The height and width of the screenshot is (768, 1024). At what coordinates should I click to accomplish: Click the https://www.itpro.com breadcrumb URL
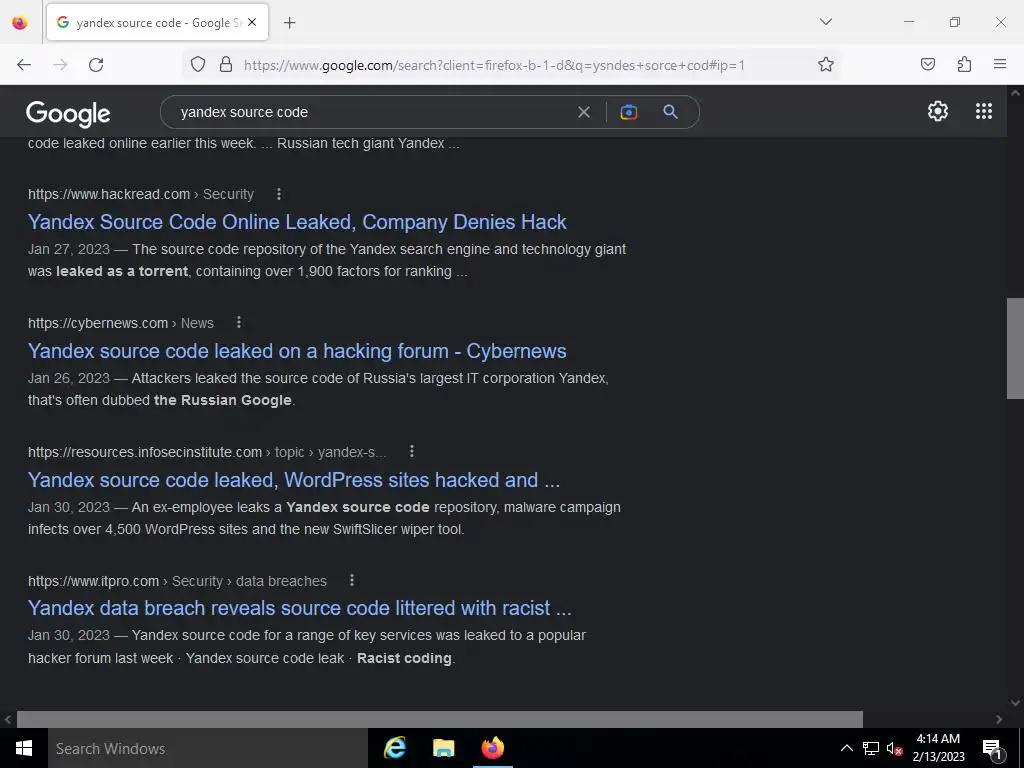pos(177,581)
